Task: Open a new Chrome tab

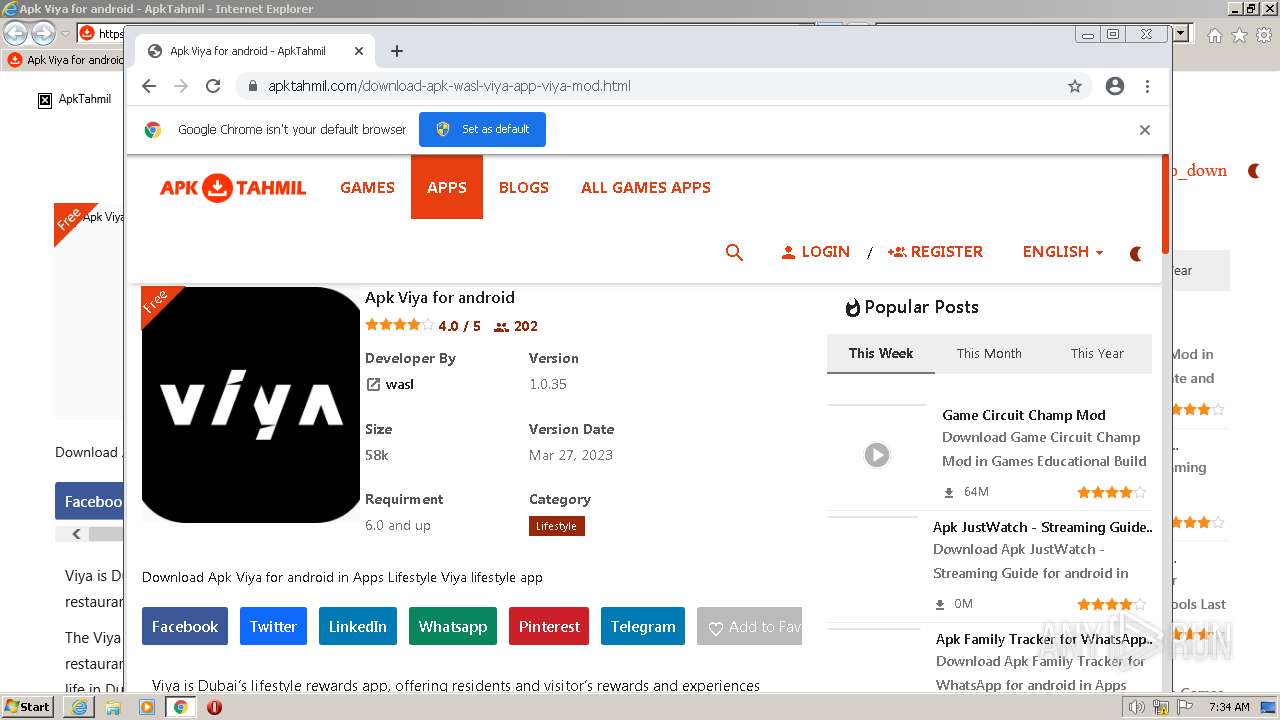Action: pyautogui.click(x=397, y=51)
